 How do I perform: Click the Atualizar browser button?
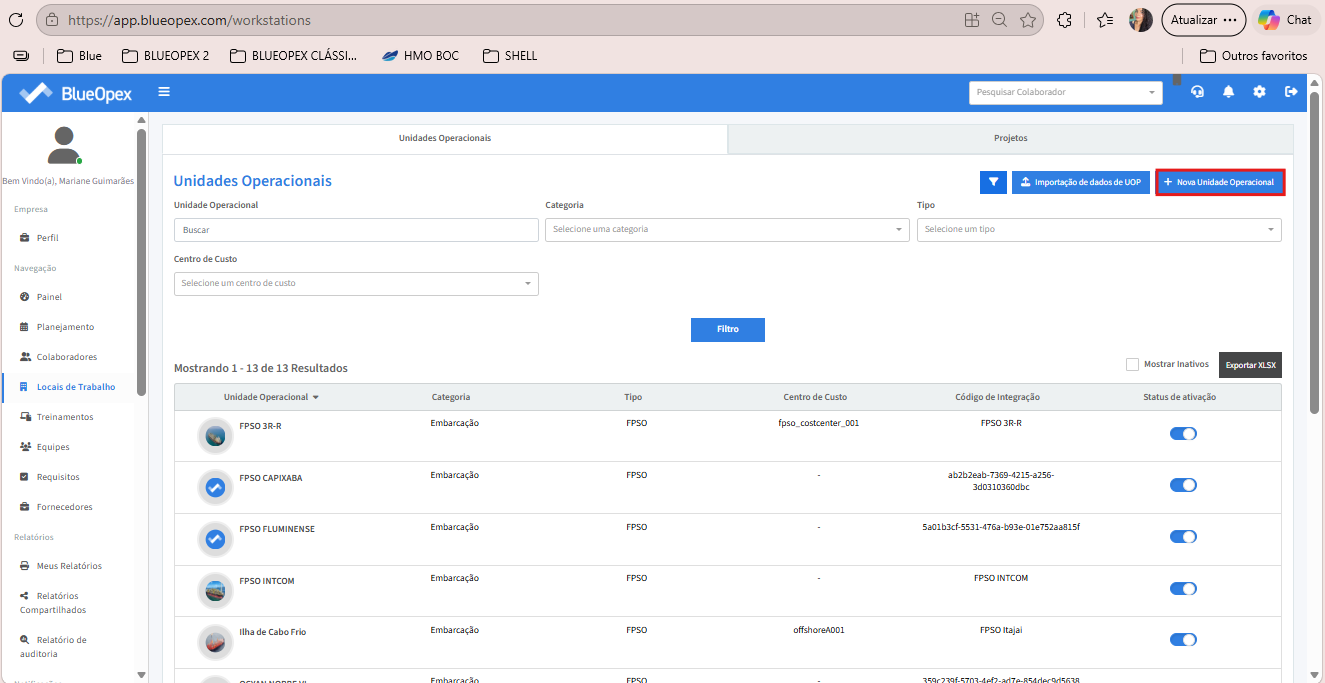pyautogui.click(x=1204, y=20)
